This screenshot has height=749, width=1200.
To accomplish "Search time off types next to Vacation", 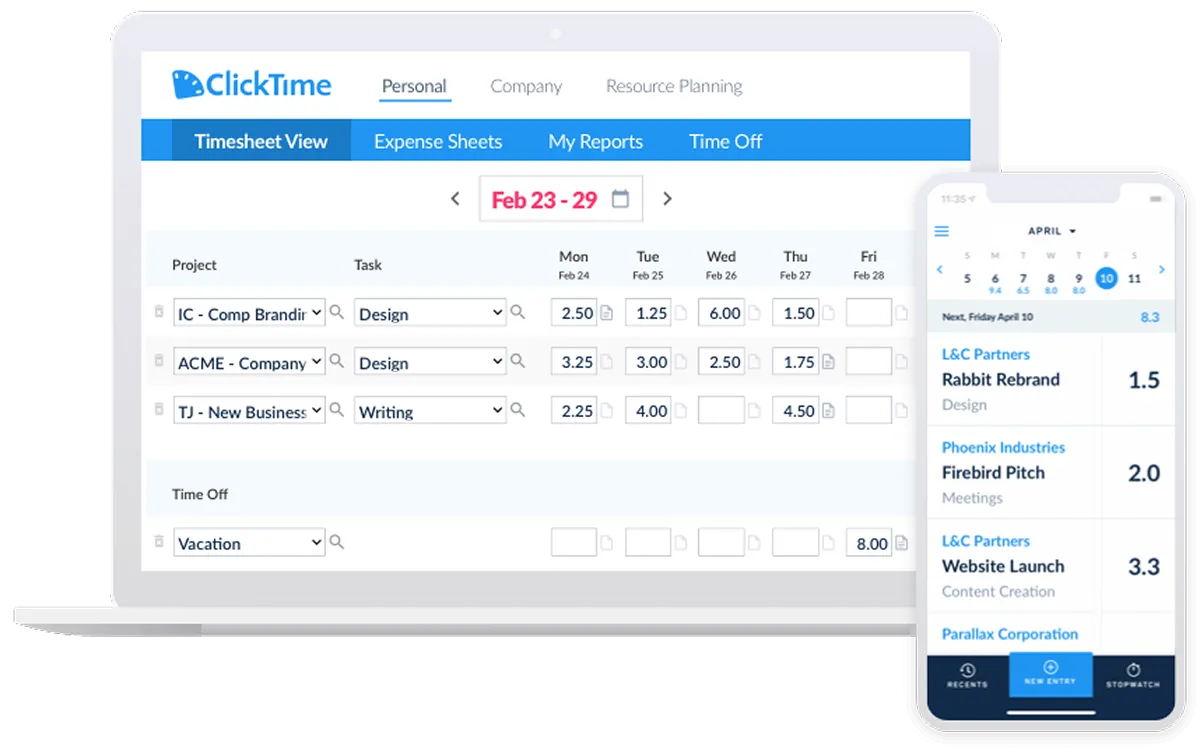I will click(x=337, y=542).
